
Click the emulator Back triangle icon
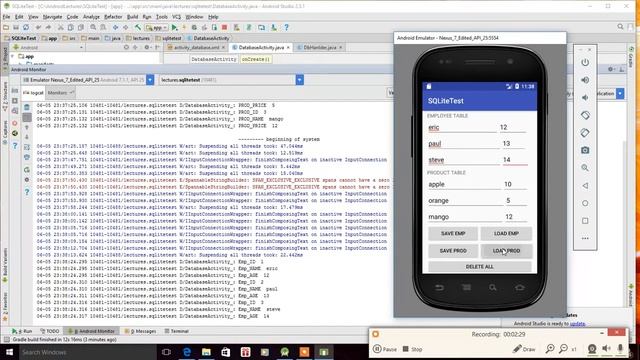point(585,185)
